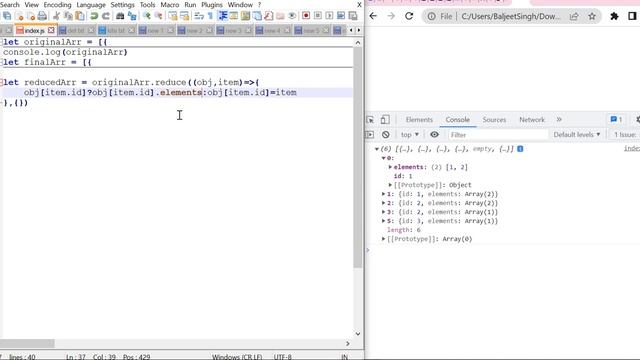
Task: Toggle the Word Wrap toolbar button
Action: coord(199,16)
